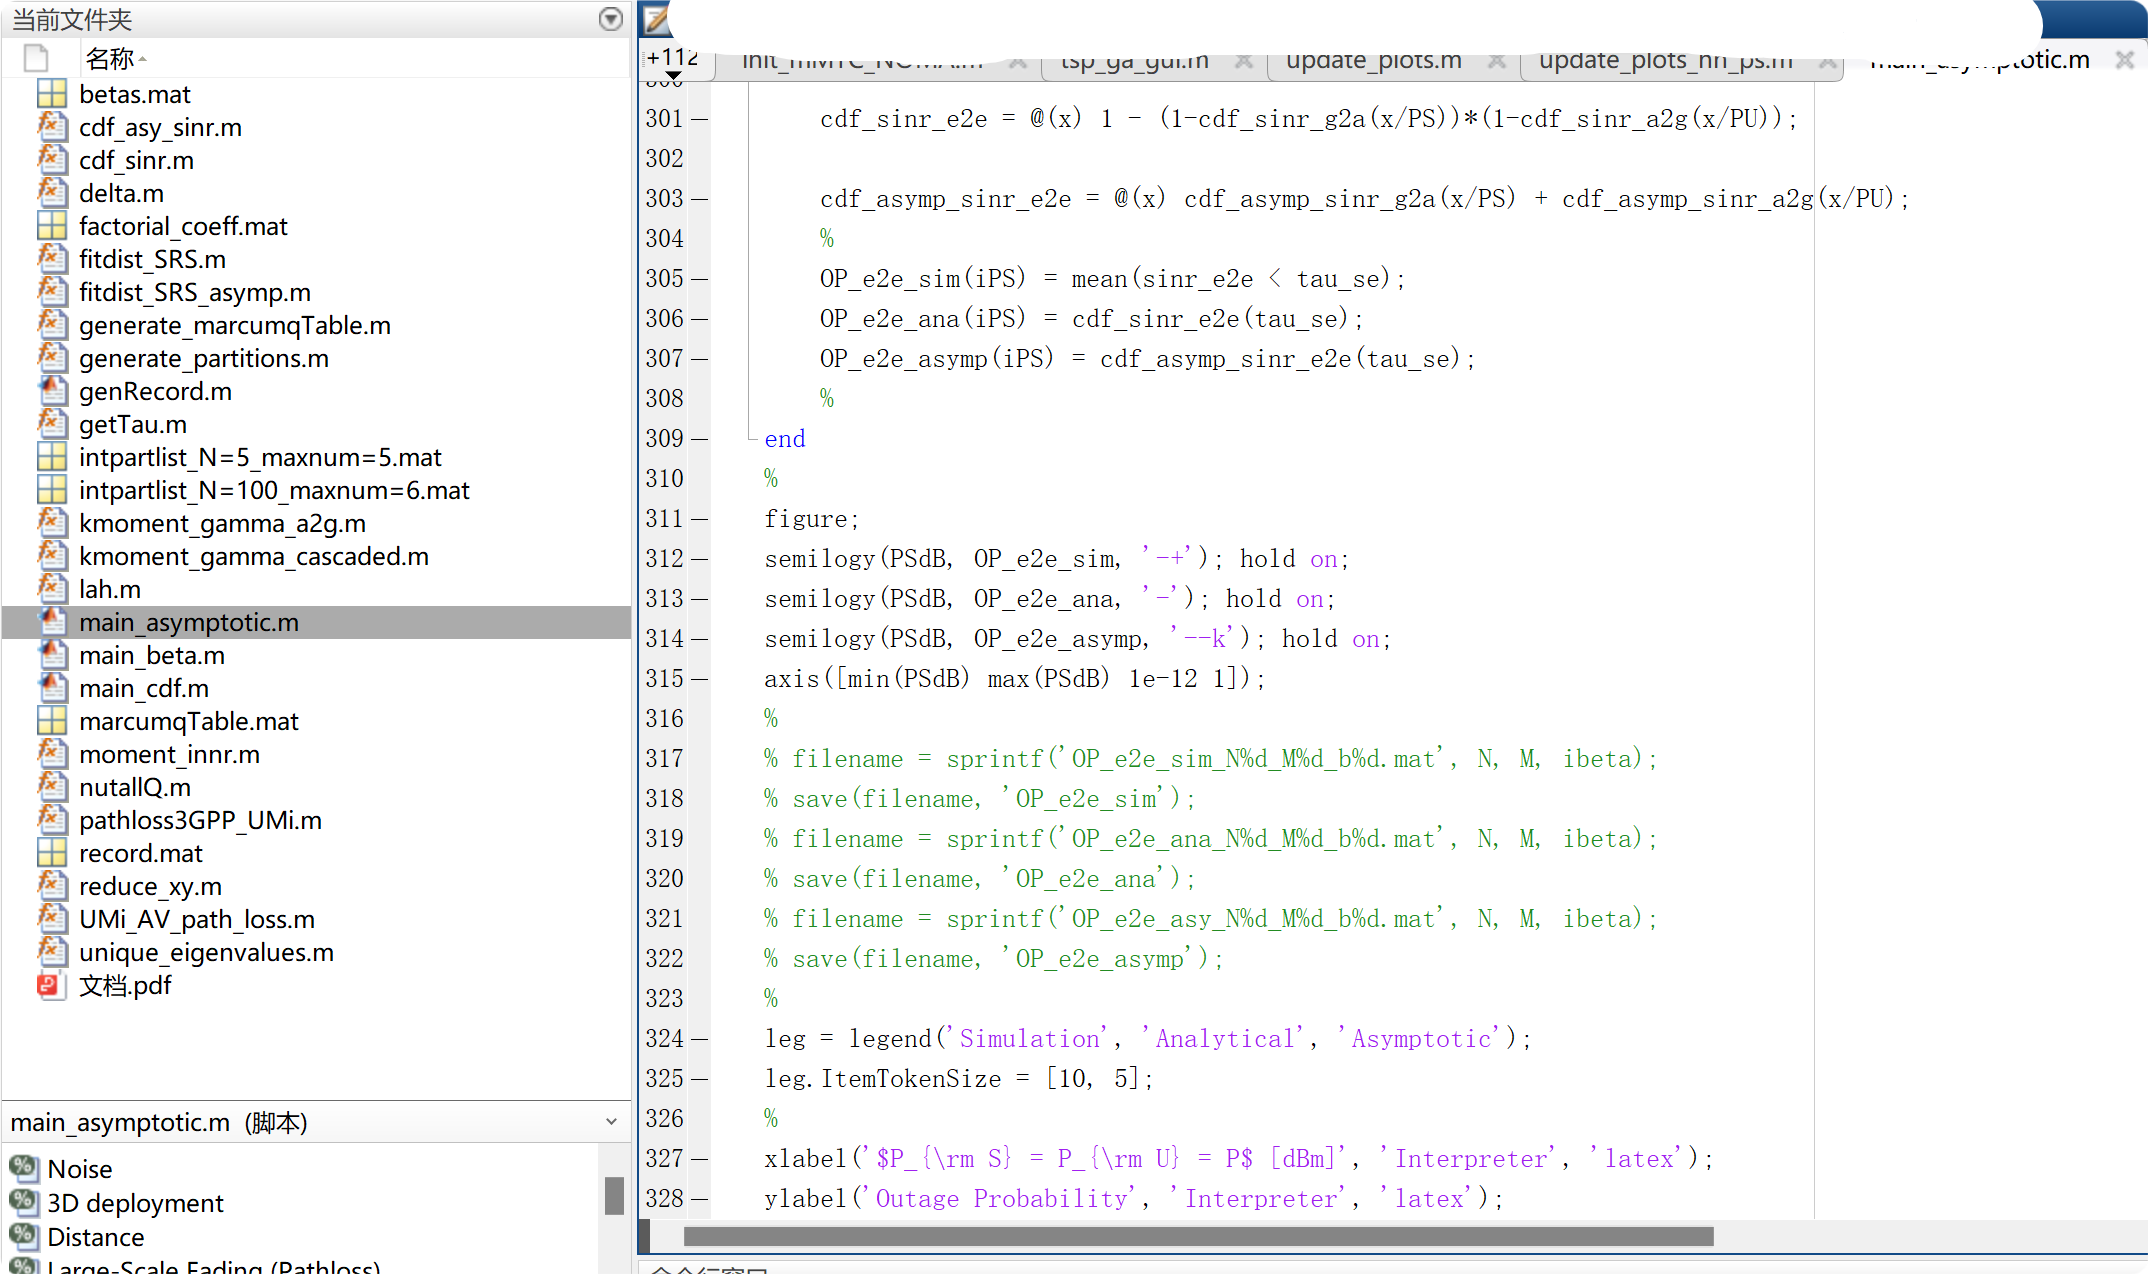Select the Distance section entry
2148x1274 pixels.
pyautogui.click(x=96, y=1237)
